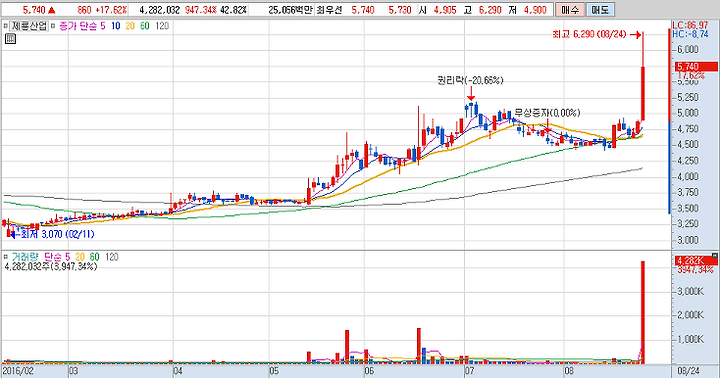720x378 pixels.
Task: Click the red arrow below 무상증자 label
Action: pos(547,125)
